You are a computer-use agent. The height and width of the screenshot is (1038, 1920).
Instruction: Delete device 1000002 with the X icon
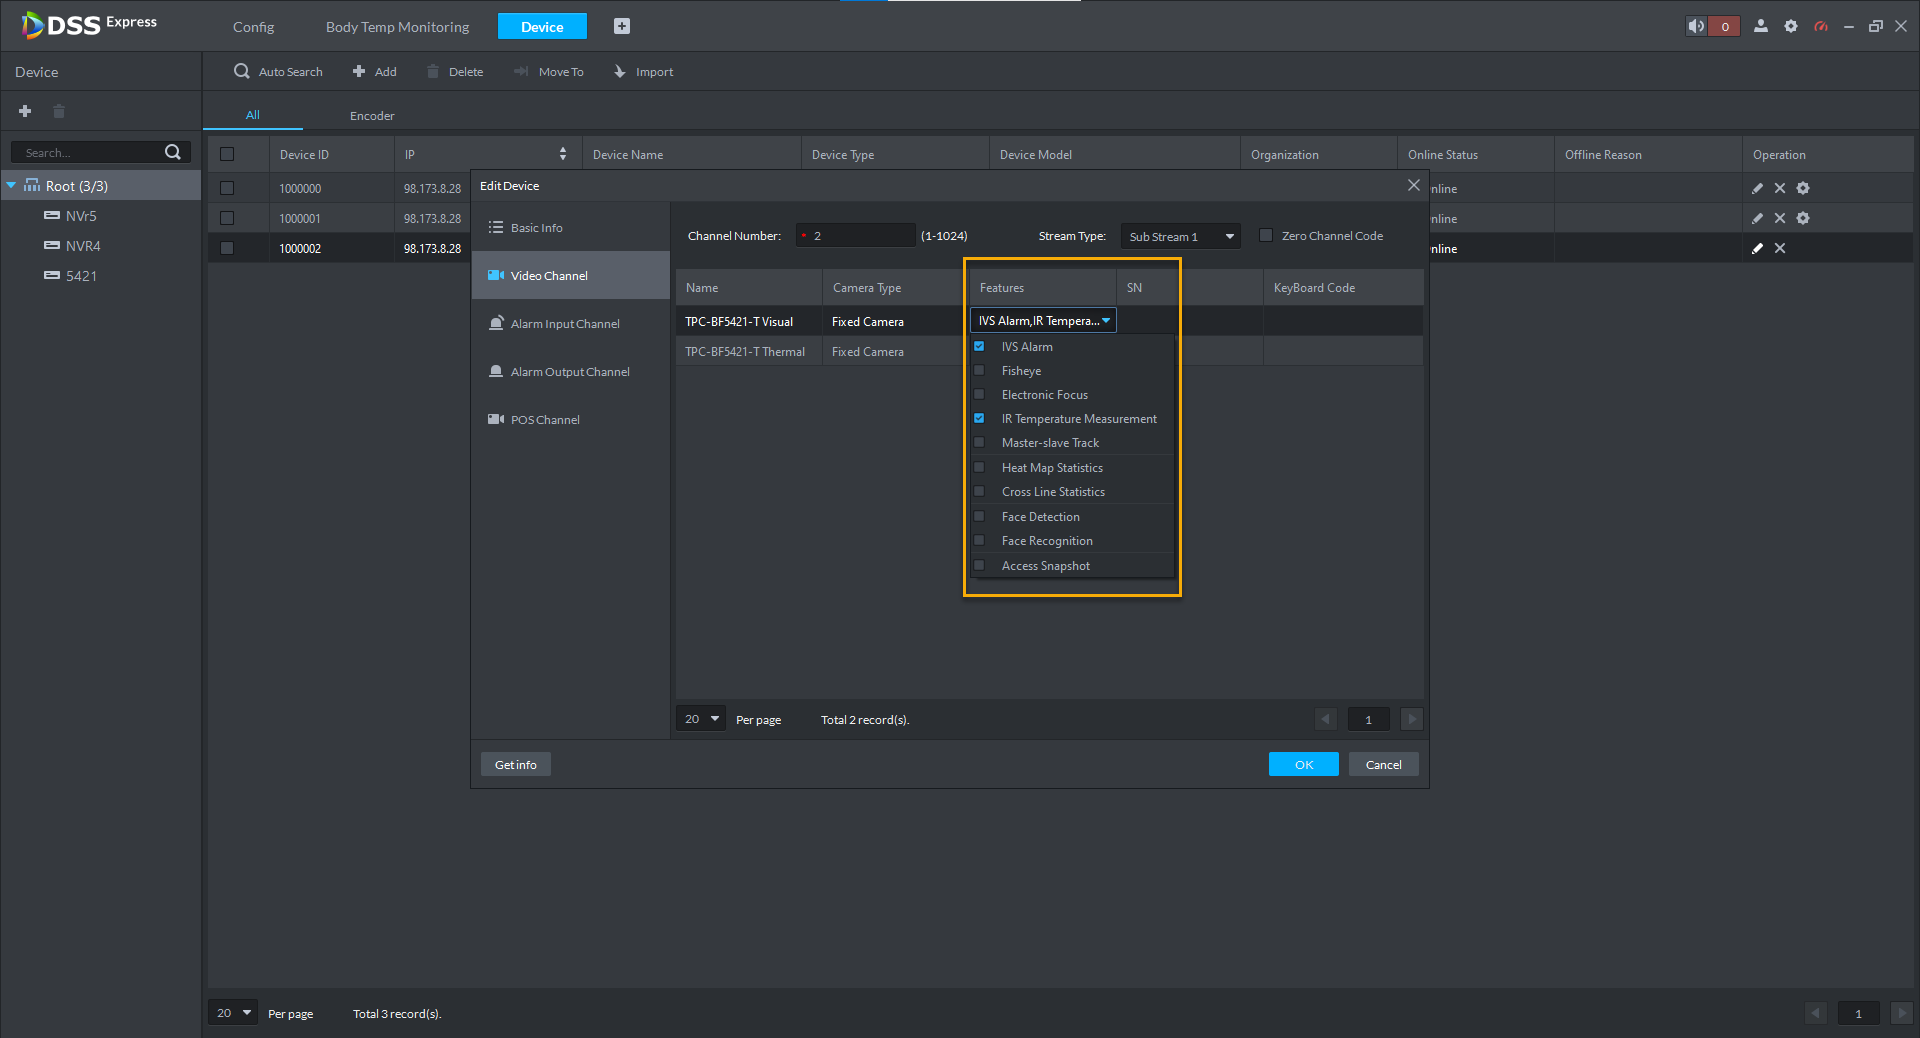pos(1780,248)
